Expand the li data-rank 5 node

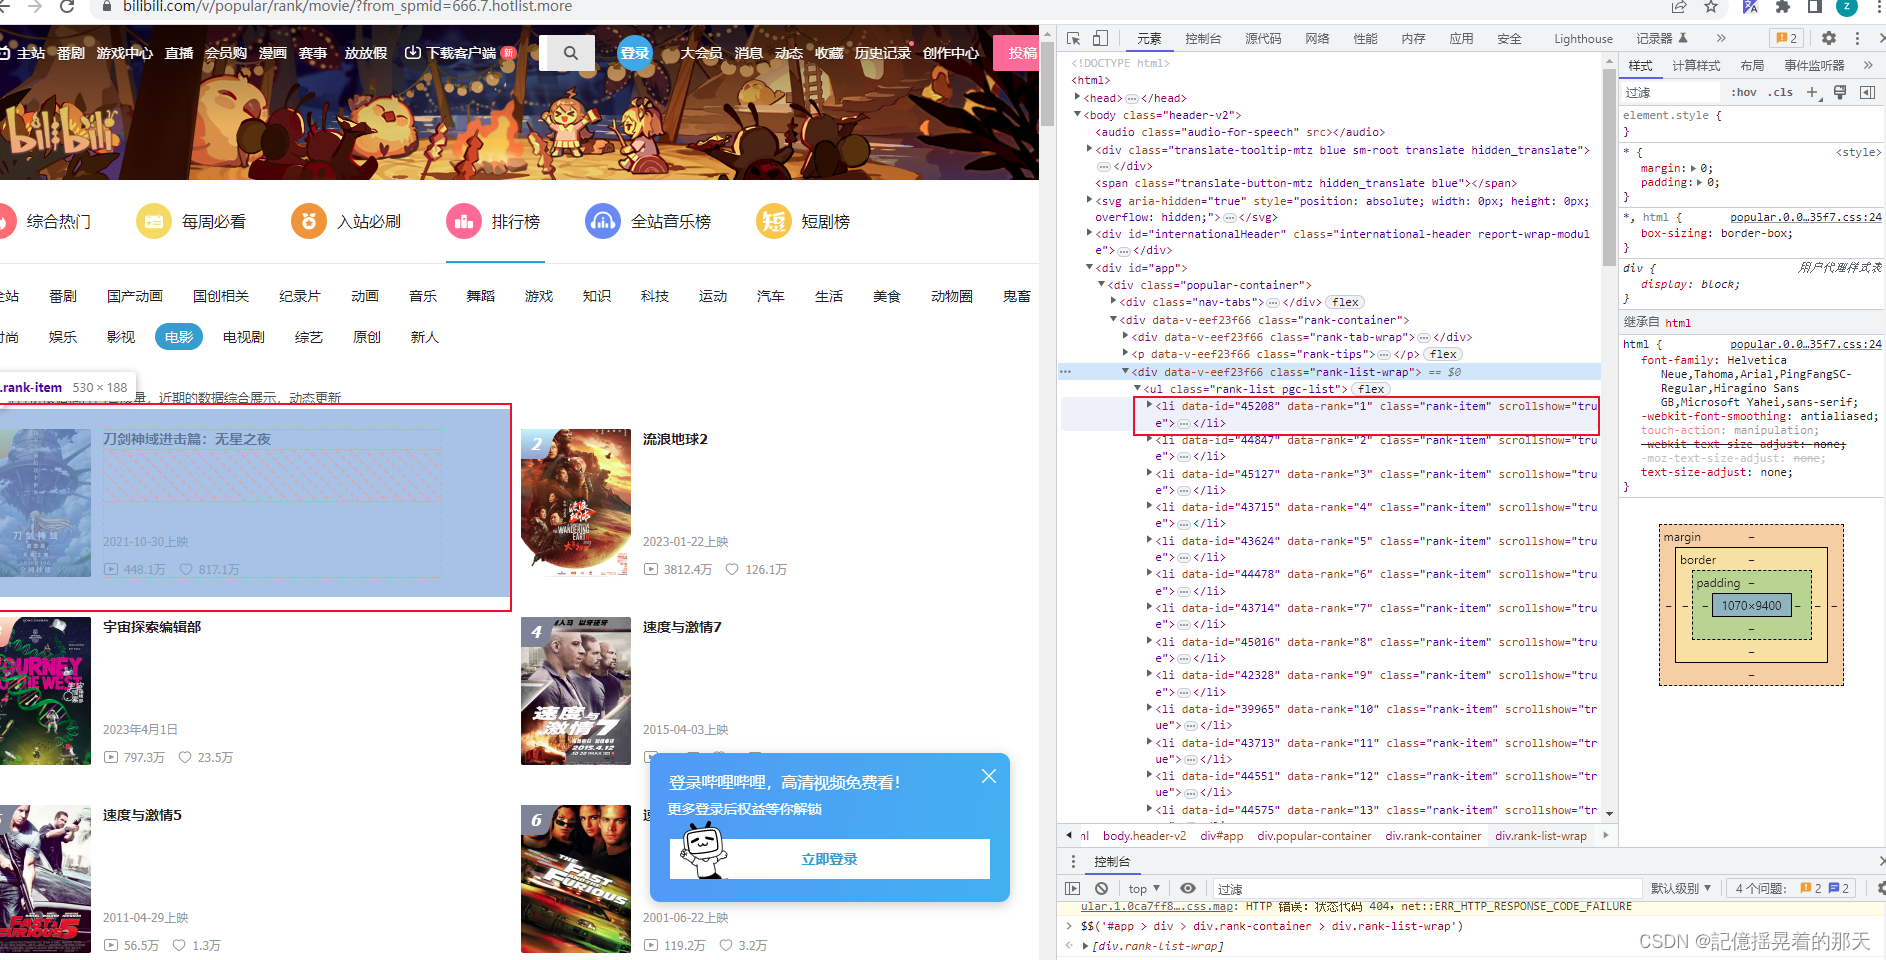tap(1149, 540)
